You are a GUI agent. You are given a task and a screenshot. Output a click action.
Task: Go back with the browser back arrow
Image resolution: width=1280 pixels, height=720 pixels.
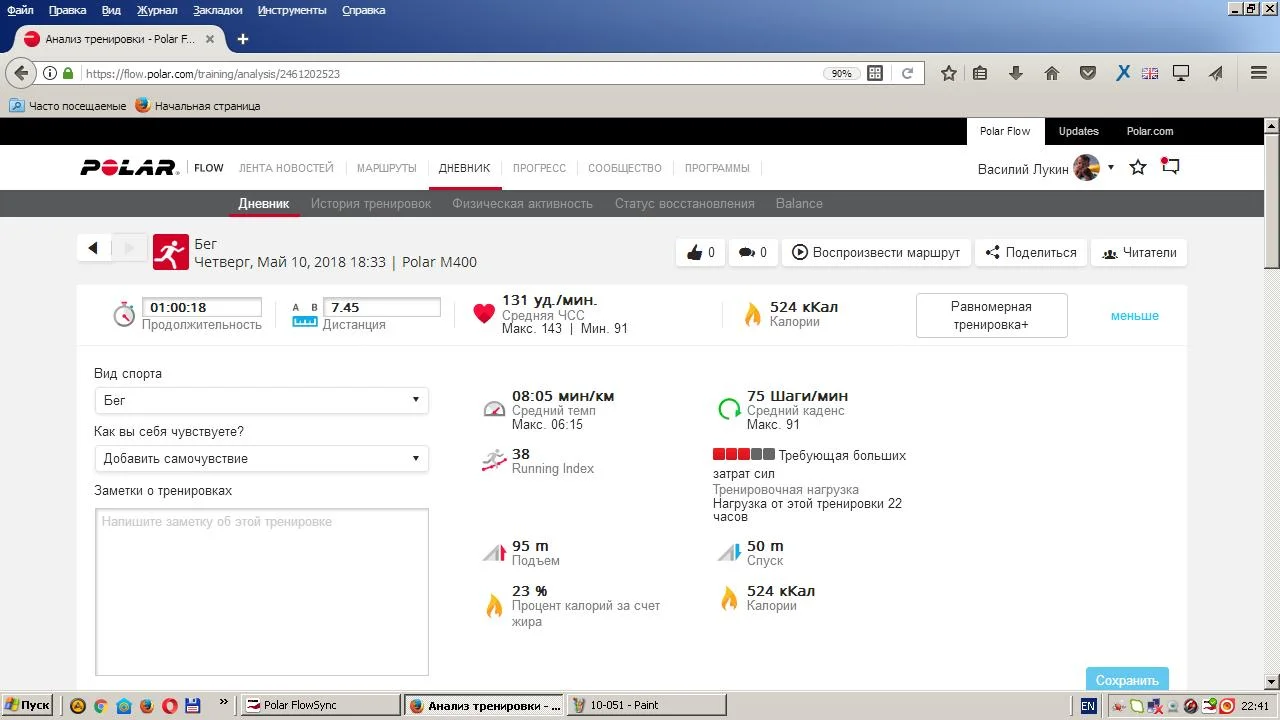tap(21, 73)
